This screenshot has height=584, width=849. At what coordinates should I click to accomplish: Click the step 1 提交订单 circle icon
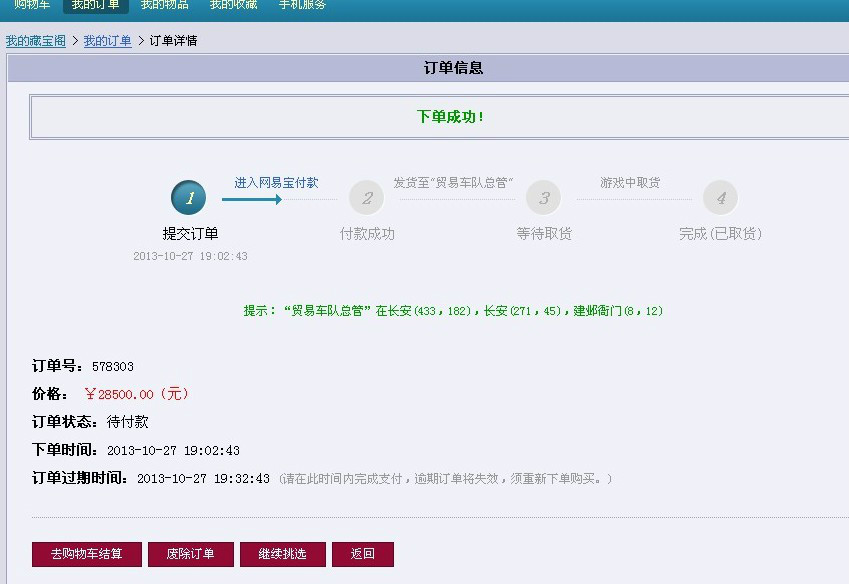(189, 198)
